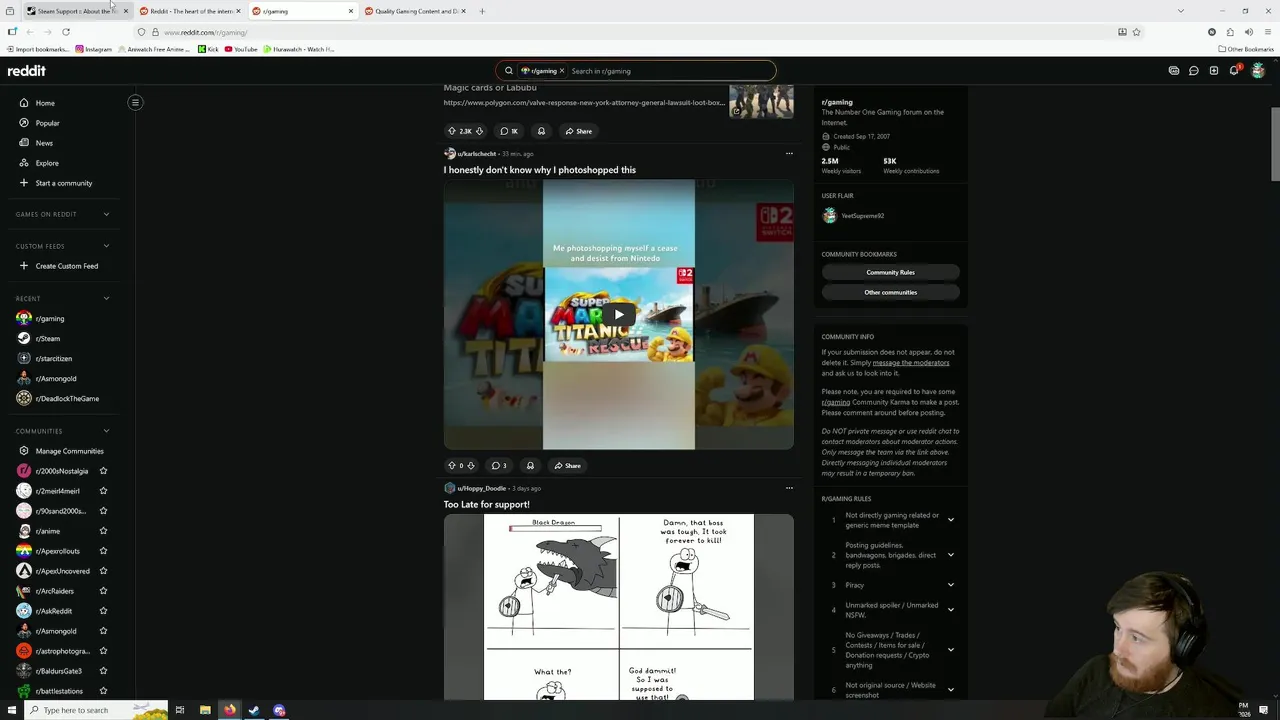The width and height of the screenshot is (1280, 720).
Task: Give award on the Valve lawsuit post
Action: [x=541, y=131]
